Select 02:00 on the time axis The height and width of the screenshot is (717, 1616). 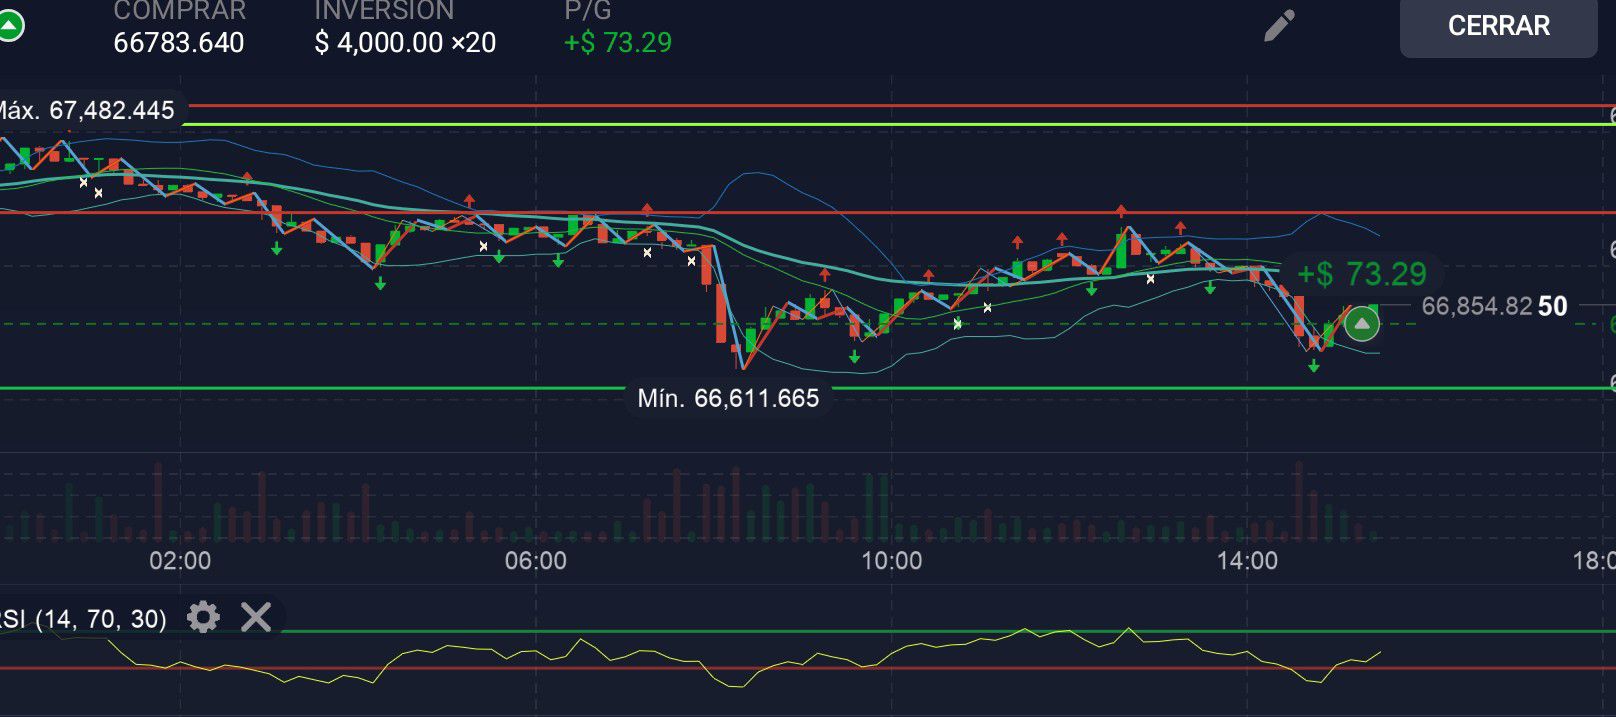[x=180, y=560]
